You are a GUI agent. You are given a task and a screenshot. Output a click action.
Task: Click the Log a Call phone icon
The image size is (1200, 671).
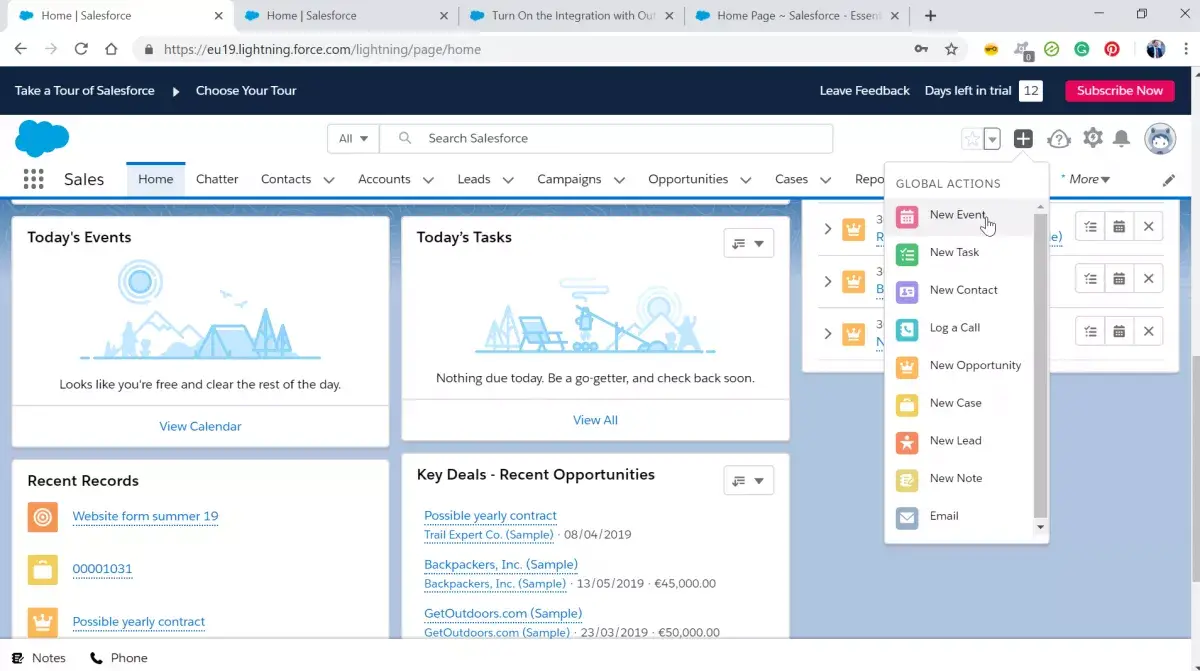[x=907, y=329]
